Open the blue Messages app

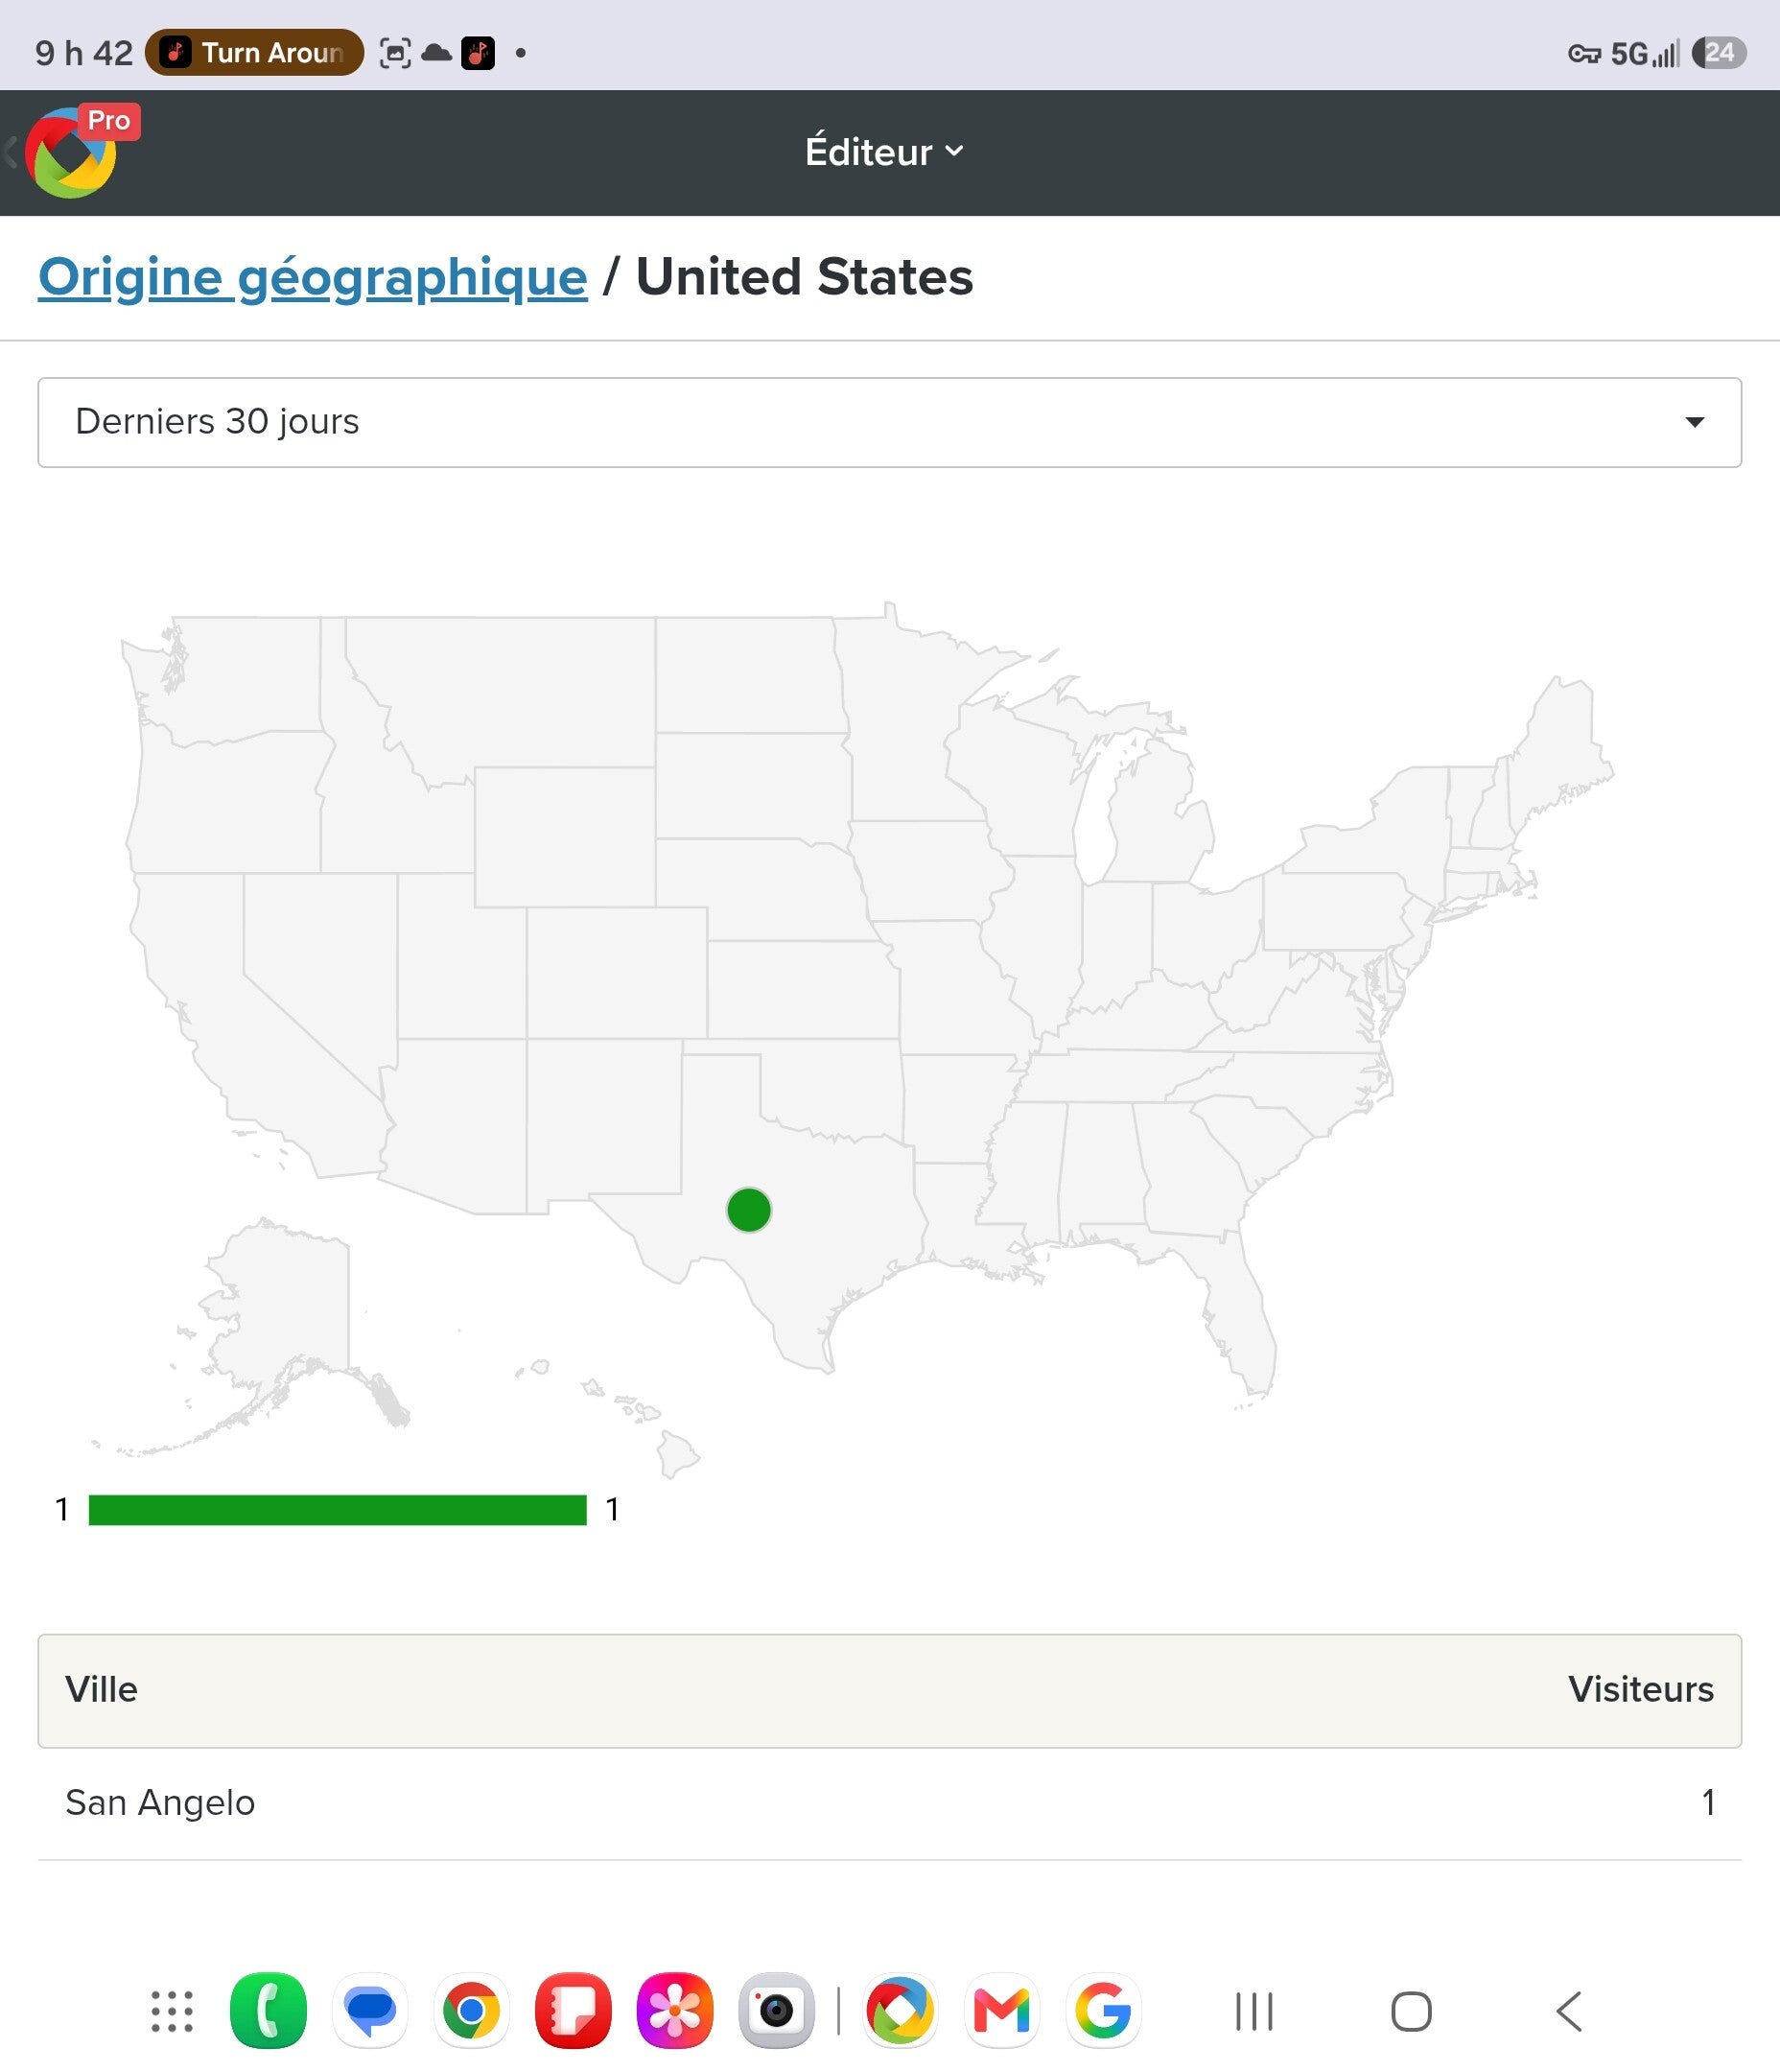(370, 2011)
